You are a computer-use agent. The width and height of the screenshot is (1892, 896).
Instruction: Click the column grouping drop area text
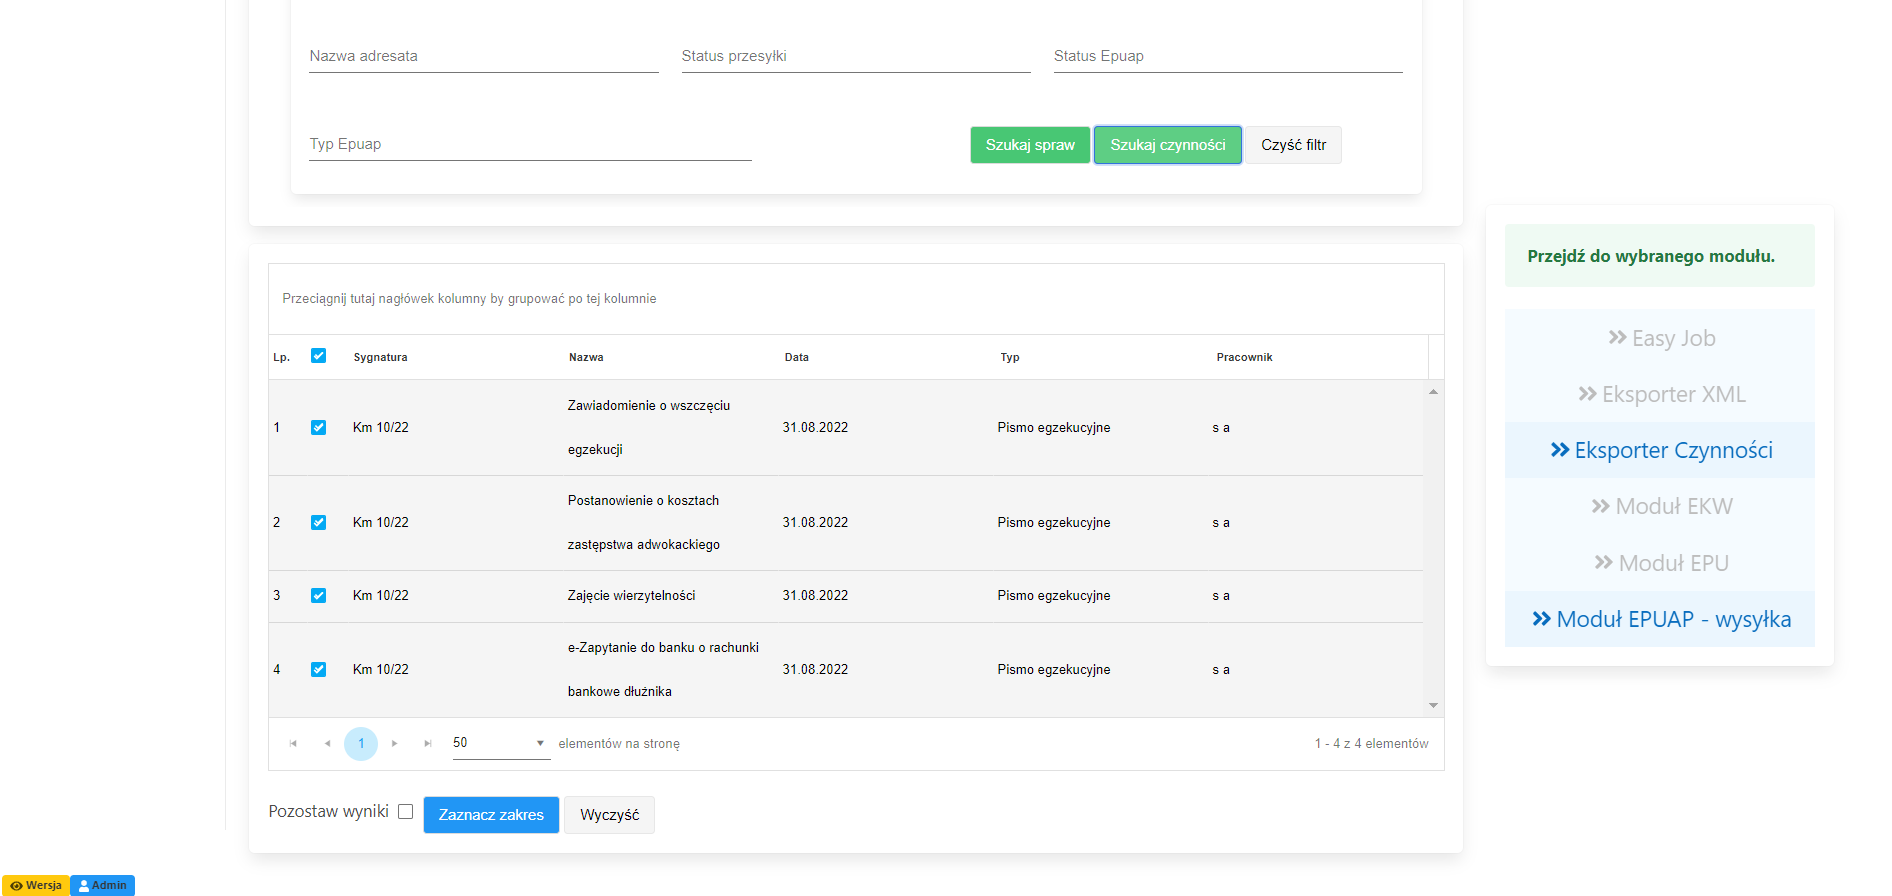(x=469, y=298)
